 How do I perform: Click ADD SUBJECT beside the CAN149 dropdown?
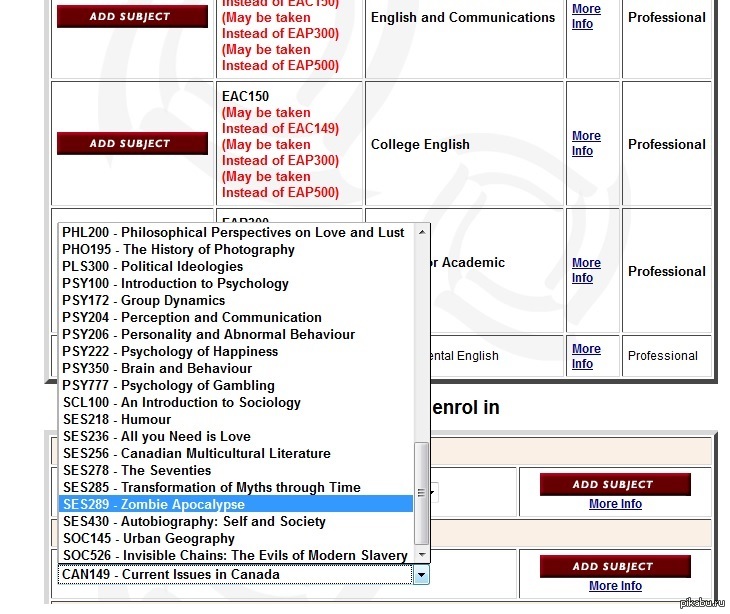click(x=612, y=566)
